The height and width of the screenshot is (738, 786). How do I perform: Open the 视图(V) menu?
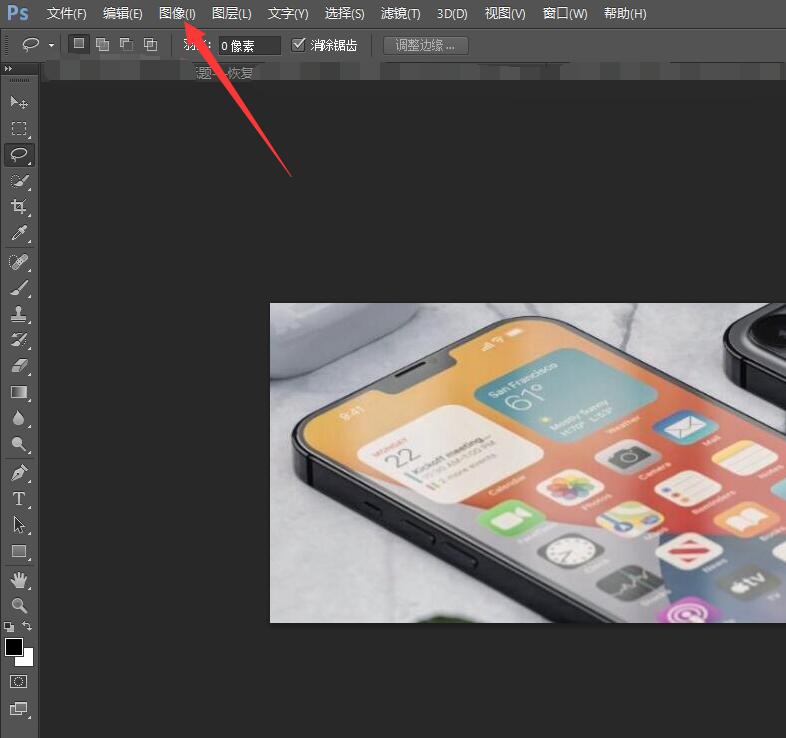[505, 13]
